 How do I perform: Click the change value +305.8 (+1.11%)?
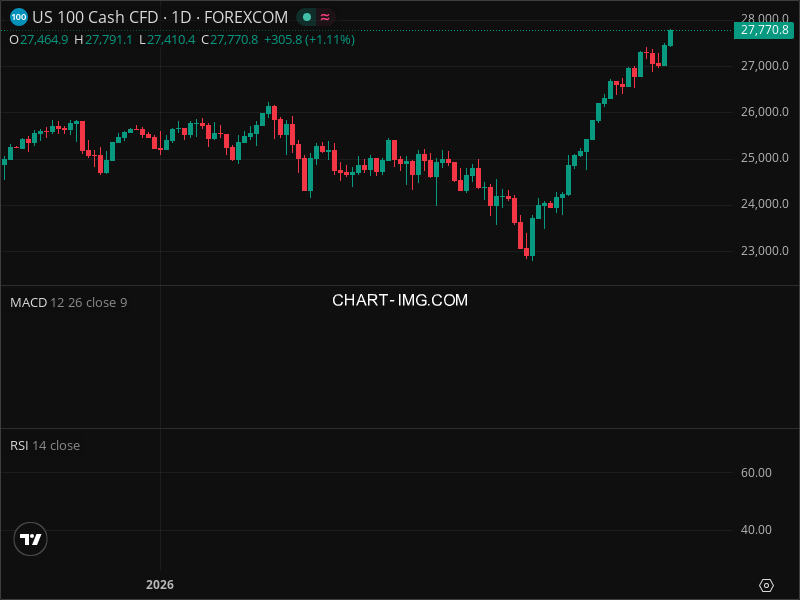309,40
